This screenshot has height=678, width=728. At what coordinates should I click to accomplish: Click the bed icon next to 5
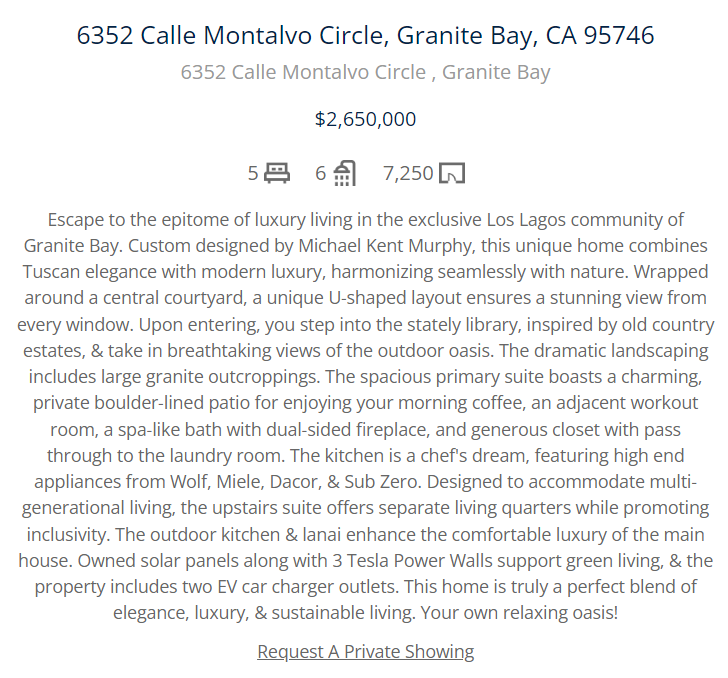pyautogui.click(x=277, y=173)
